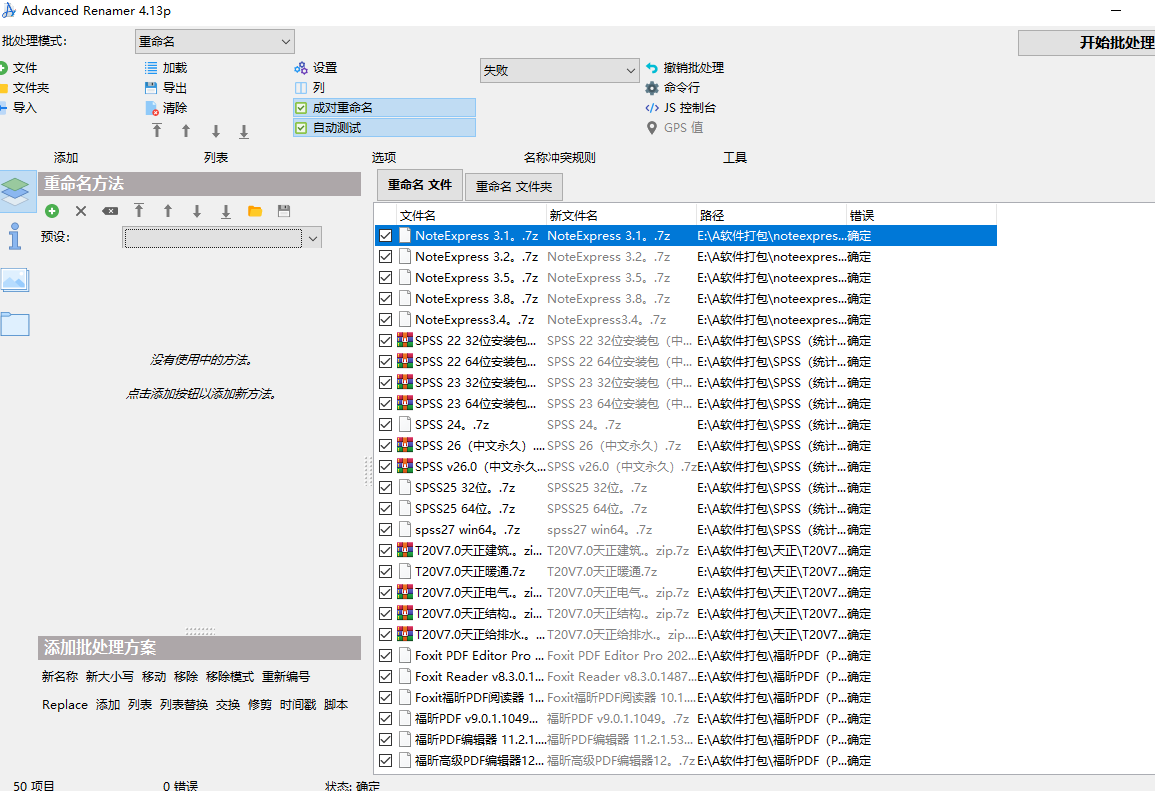Uncheck 福昕PDF v9.0.1.1049 checkbox
1155x791 pixels.
click(x=385, y=718)
